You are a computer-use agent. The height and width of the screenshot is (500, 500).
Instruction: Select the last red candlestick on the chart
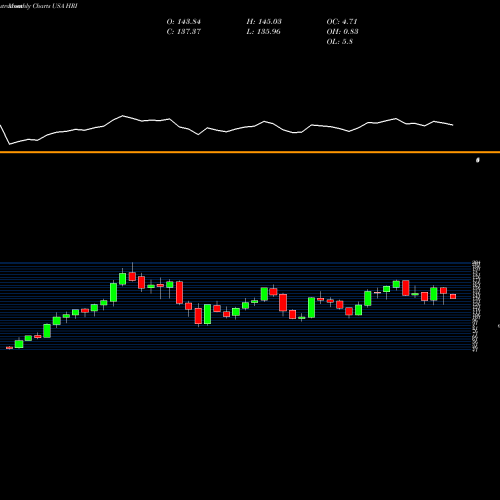click(453, 296)
